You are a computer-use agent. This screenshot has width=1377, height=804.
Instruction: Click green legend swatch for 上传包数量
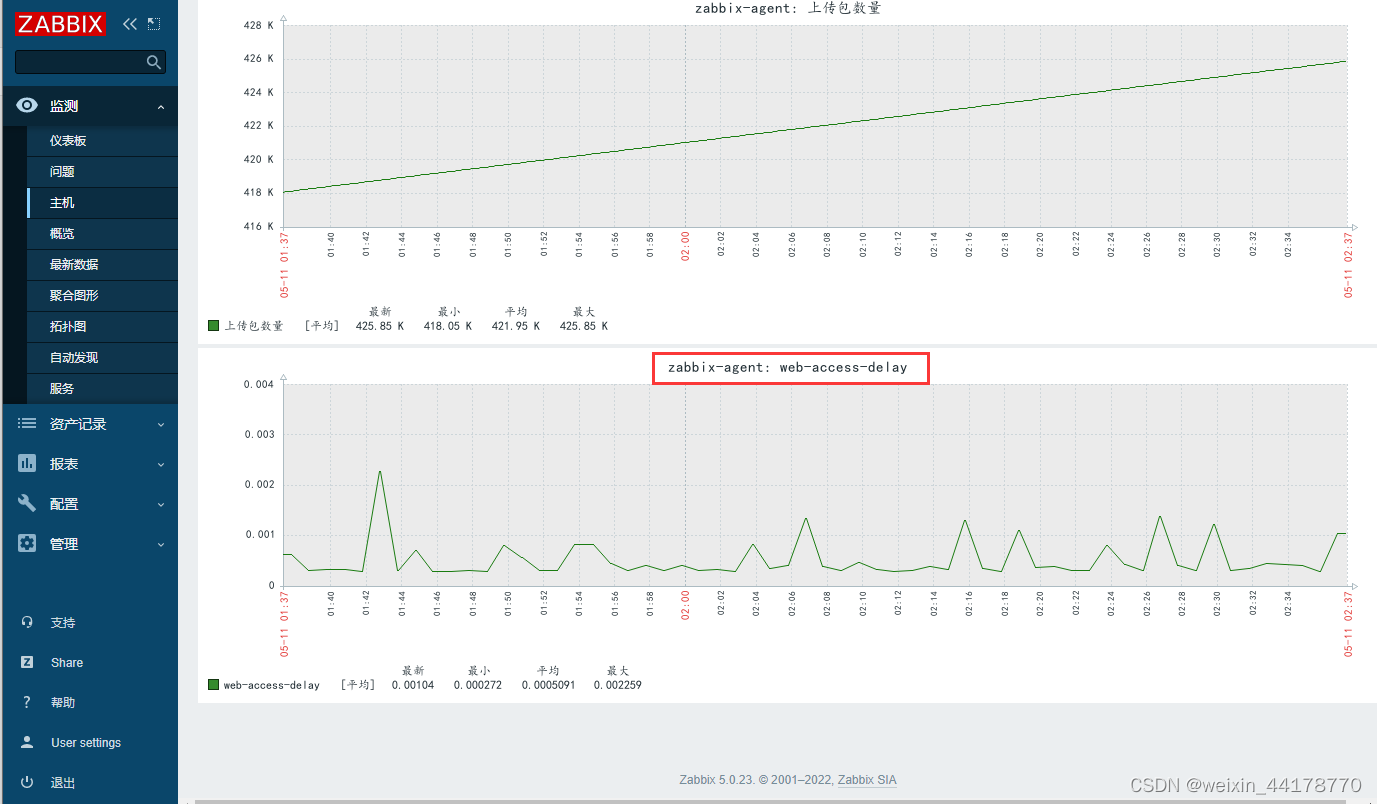coord(213,326)
